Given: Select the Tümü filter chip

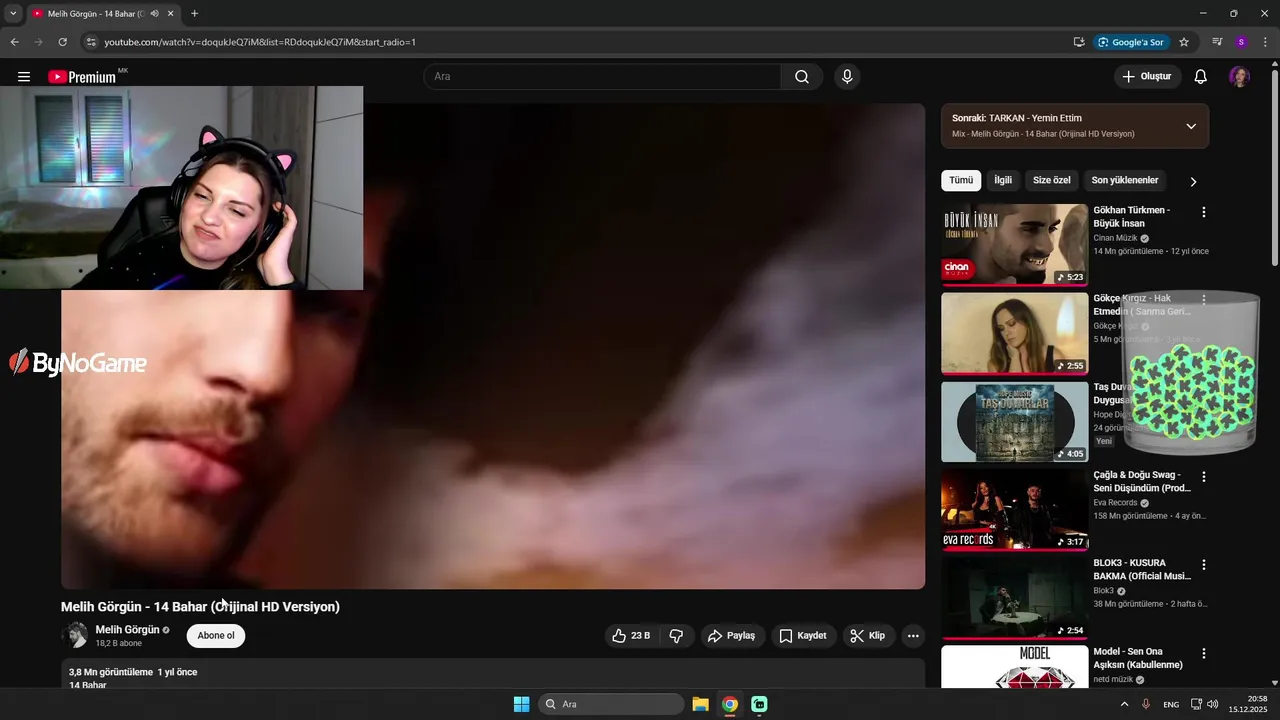Looking at the screenshot, I should pyautogui.click(x=961, y=180).
